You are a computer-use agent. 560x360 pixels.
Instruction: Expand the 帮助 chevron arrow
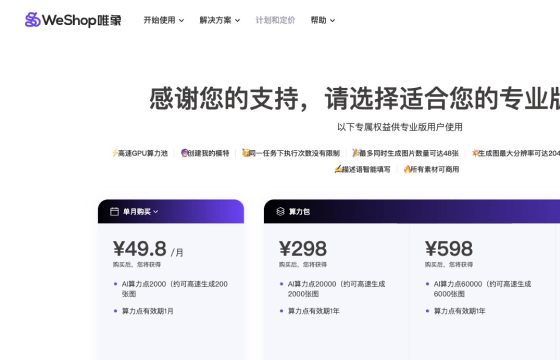coord(332,21)
